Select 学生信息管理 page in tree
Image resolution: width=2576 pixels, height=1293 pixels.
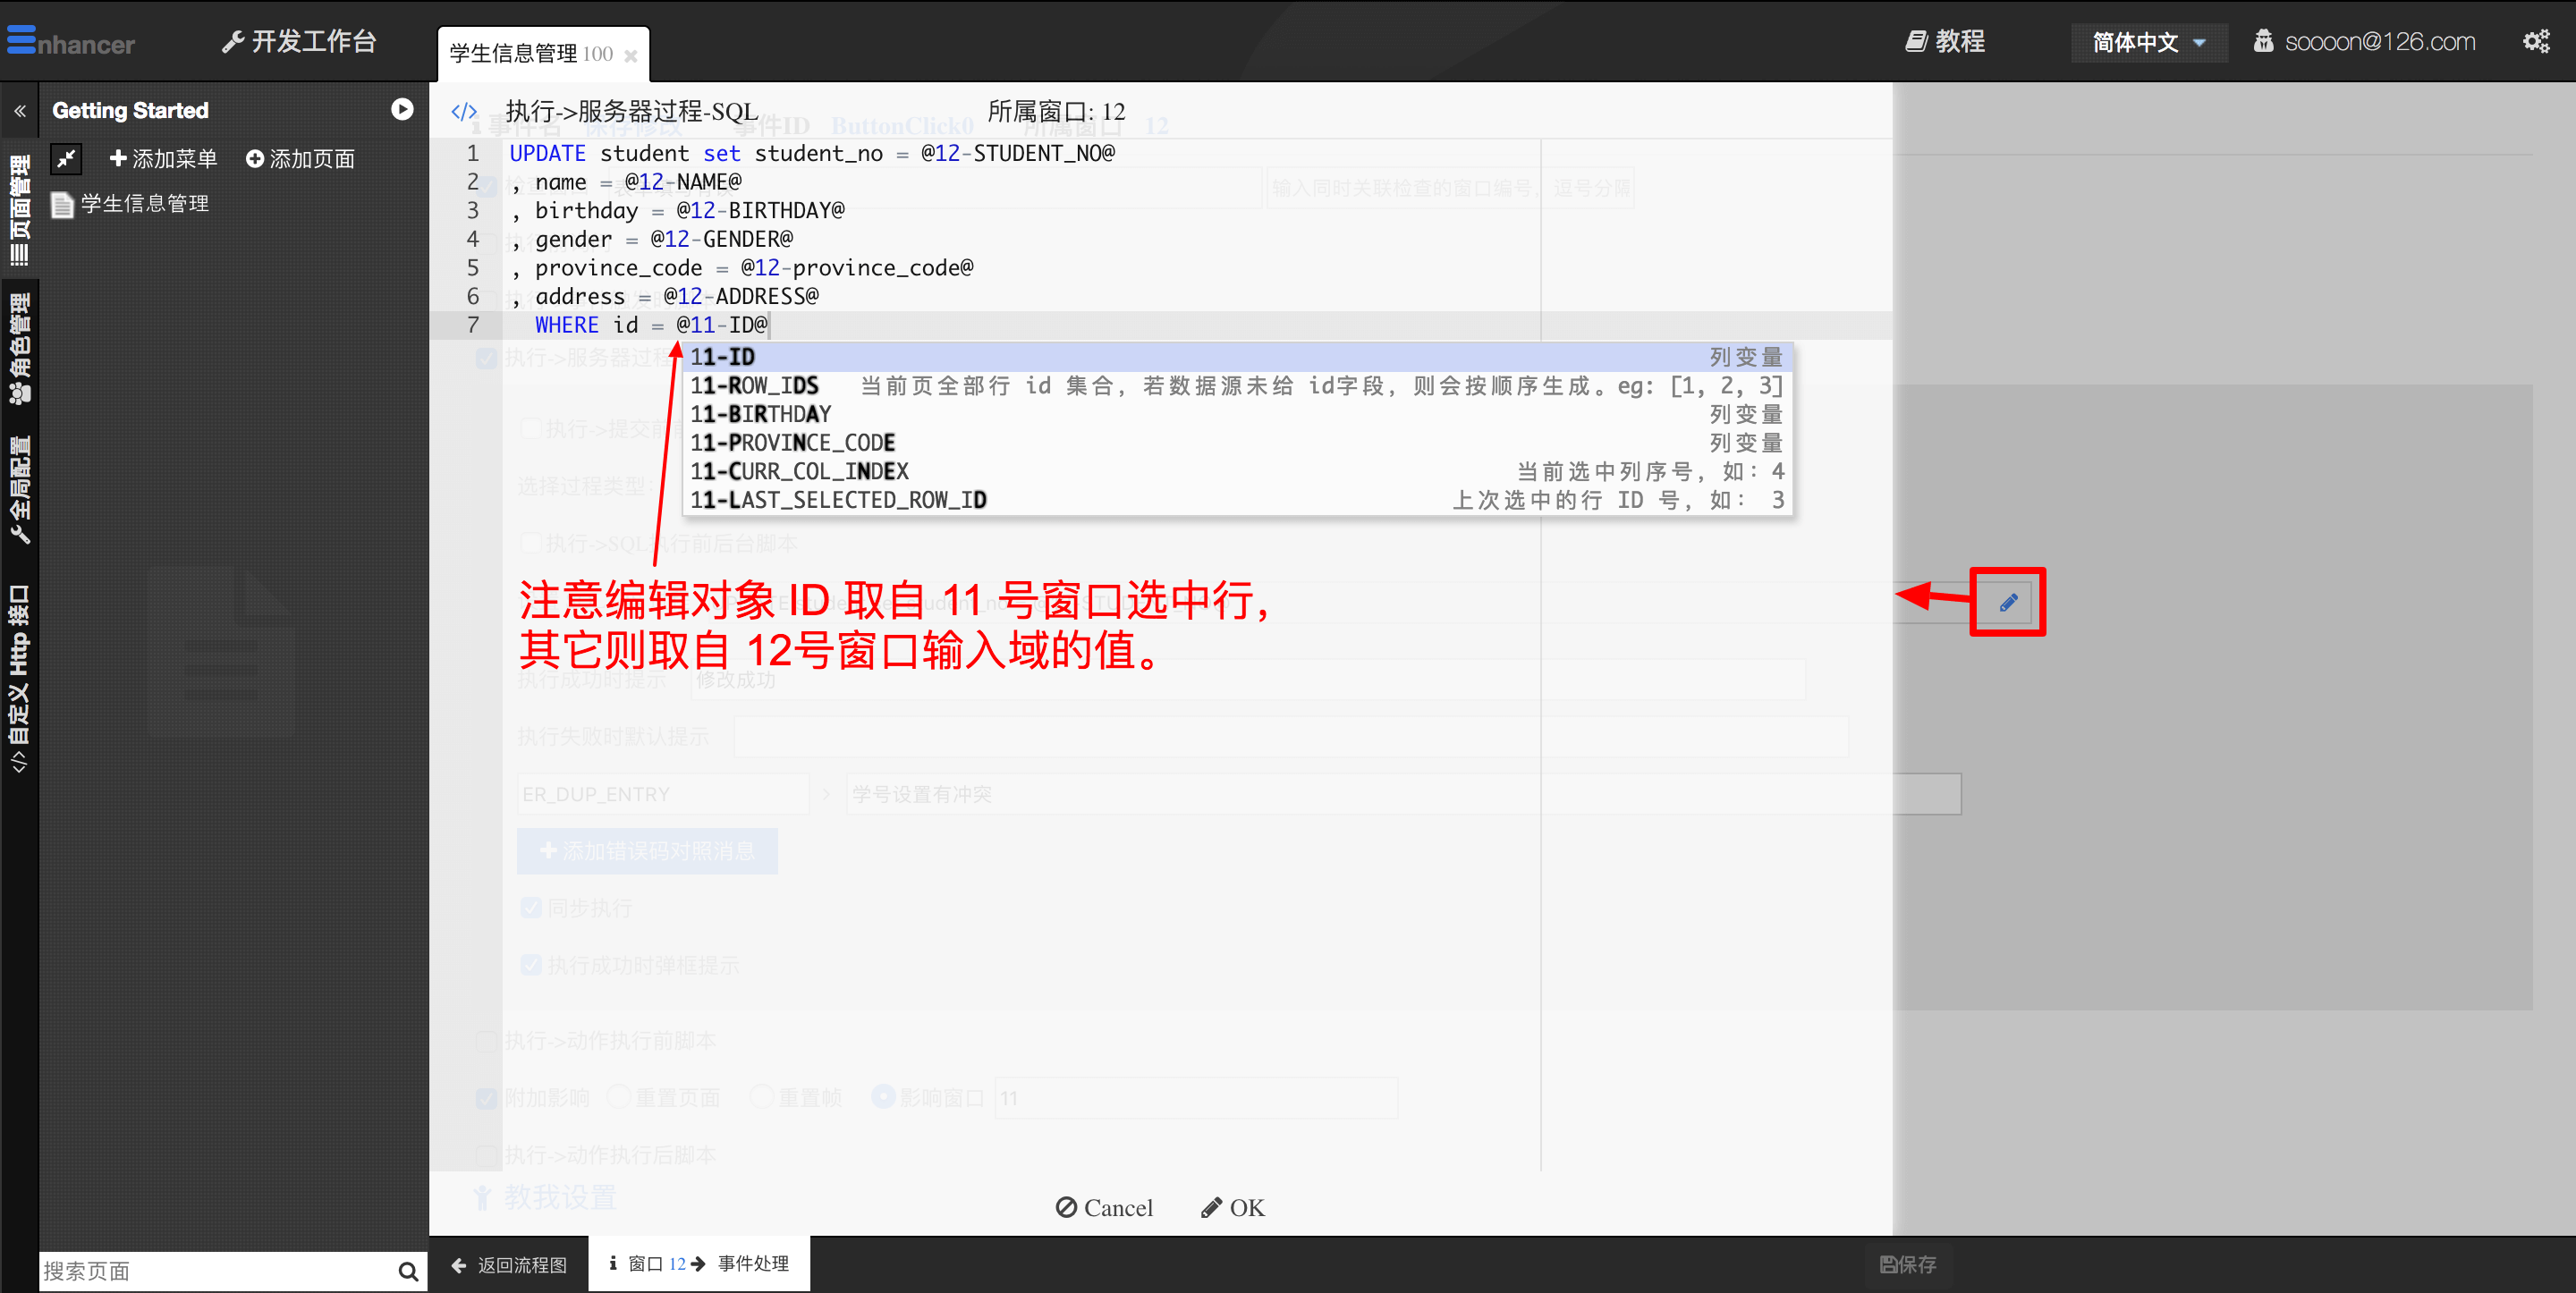144,204
